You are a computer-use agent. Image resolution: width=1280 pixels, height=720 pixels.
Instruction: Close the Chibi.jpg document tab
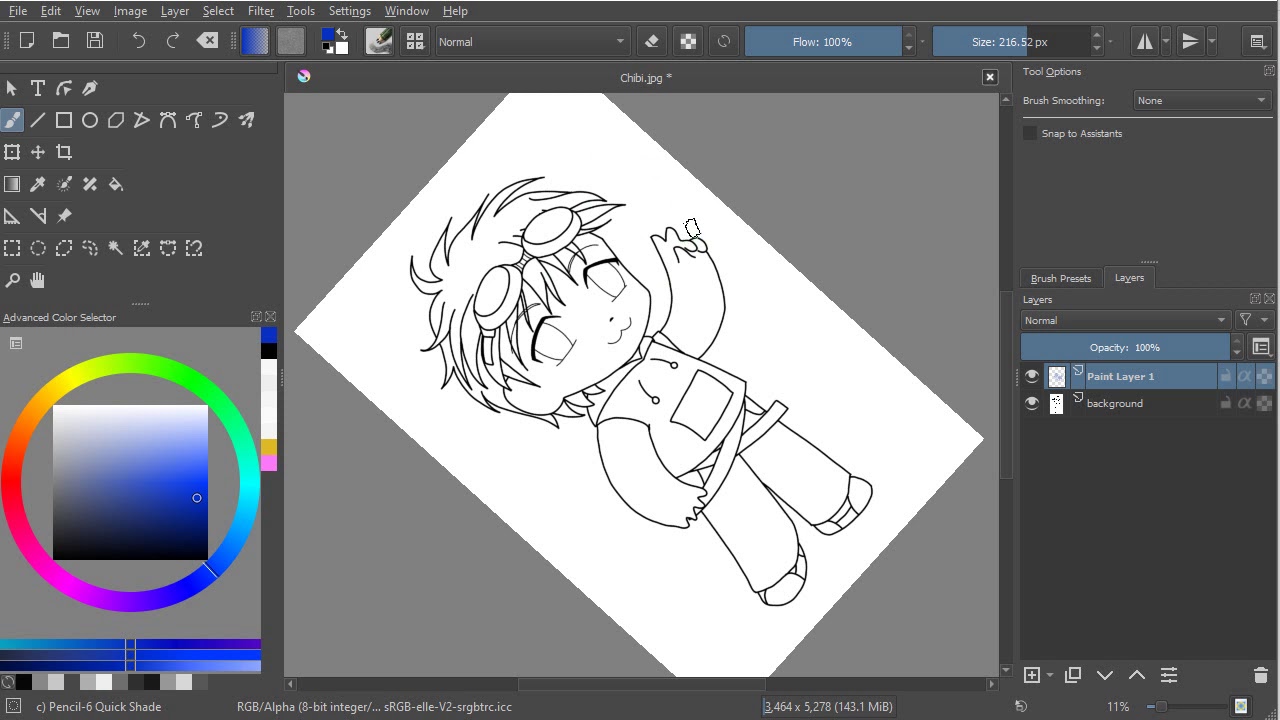pos(989,77)
